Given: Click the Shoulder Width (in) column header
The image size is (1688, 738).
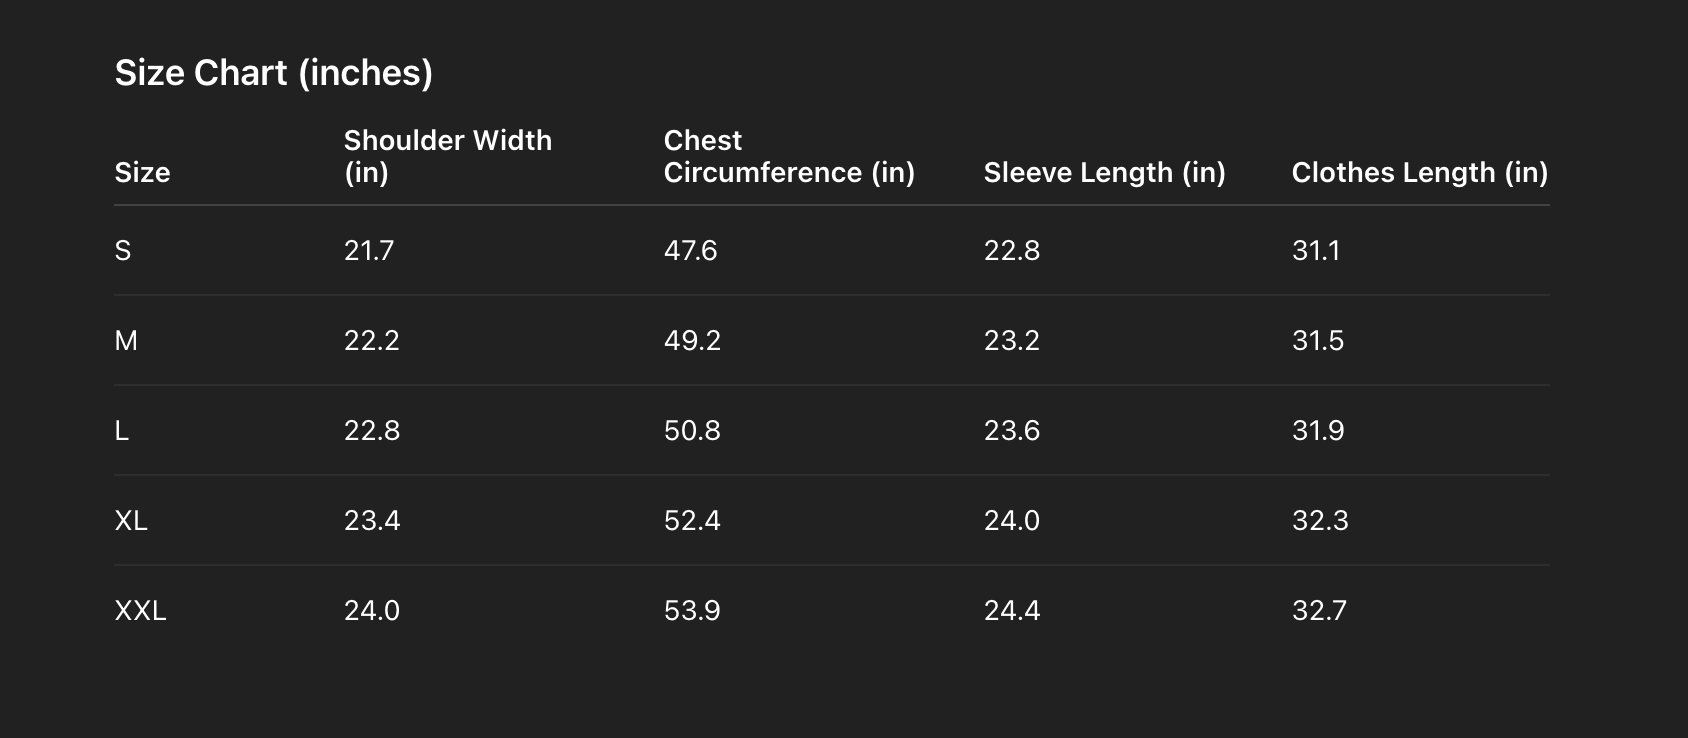Looking at the screenshot, I should (x=447, y=156).
